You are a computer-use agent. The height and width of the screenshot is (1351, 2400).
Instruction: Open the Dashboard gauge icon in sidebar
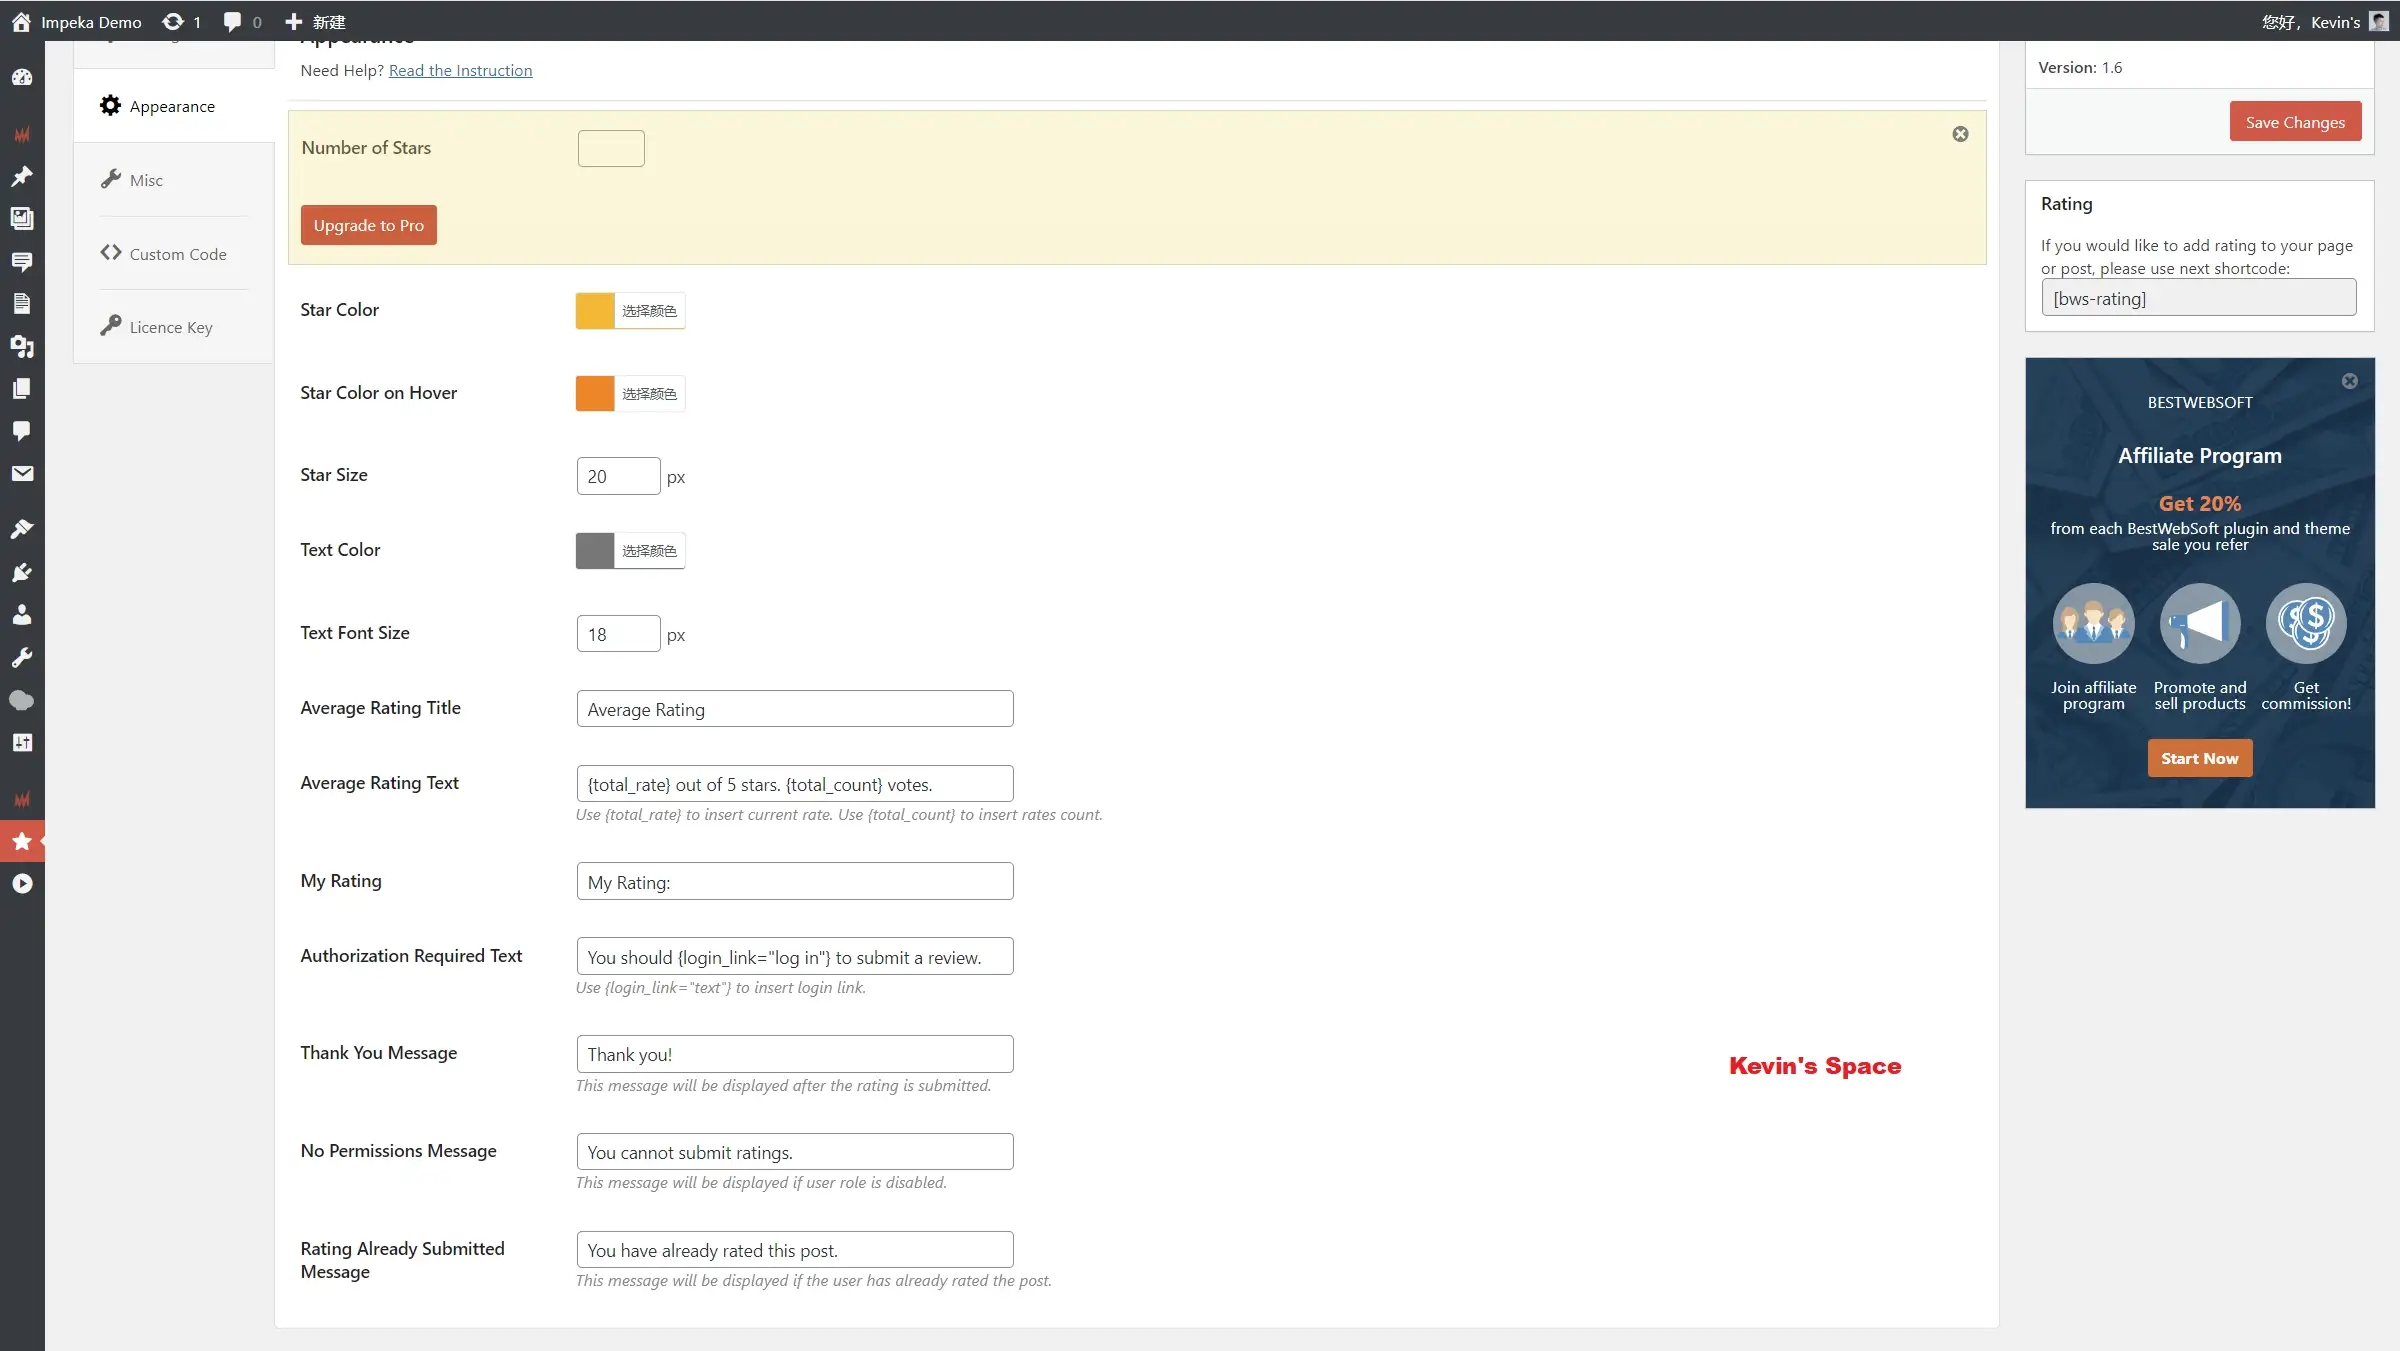[22, 78]
